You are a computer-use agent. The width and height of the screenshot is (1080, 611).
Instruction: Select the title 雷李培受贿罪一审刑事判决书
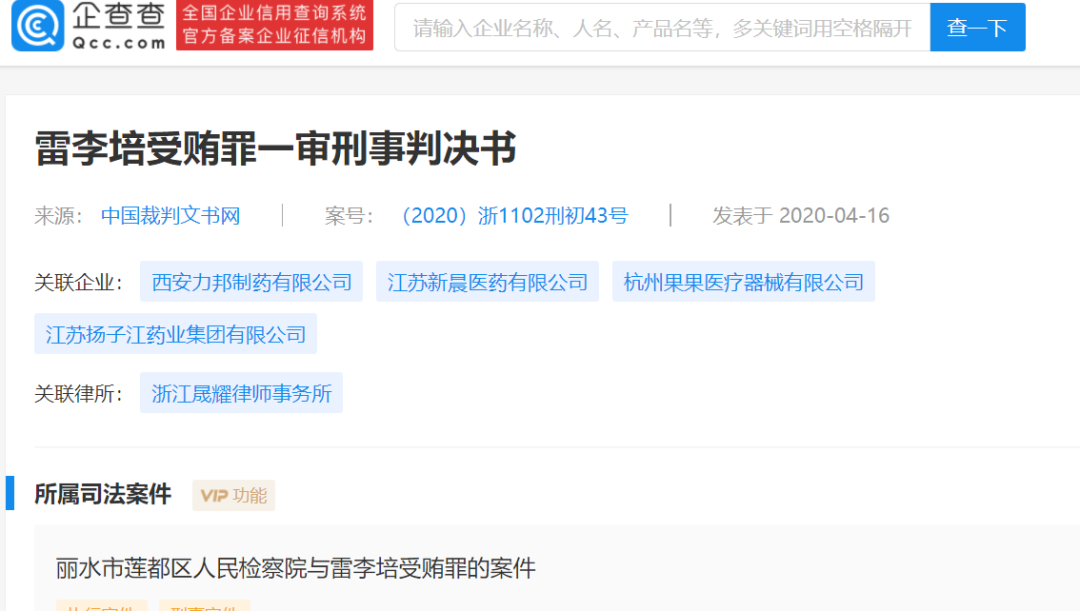(x=276, y=149)
